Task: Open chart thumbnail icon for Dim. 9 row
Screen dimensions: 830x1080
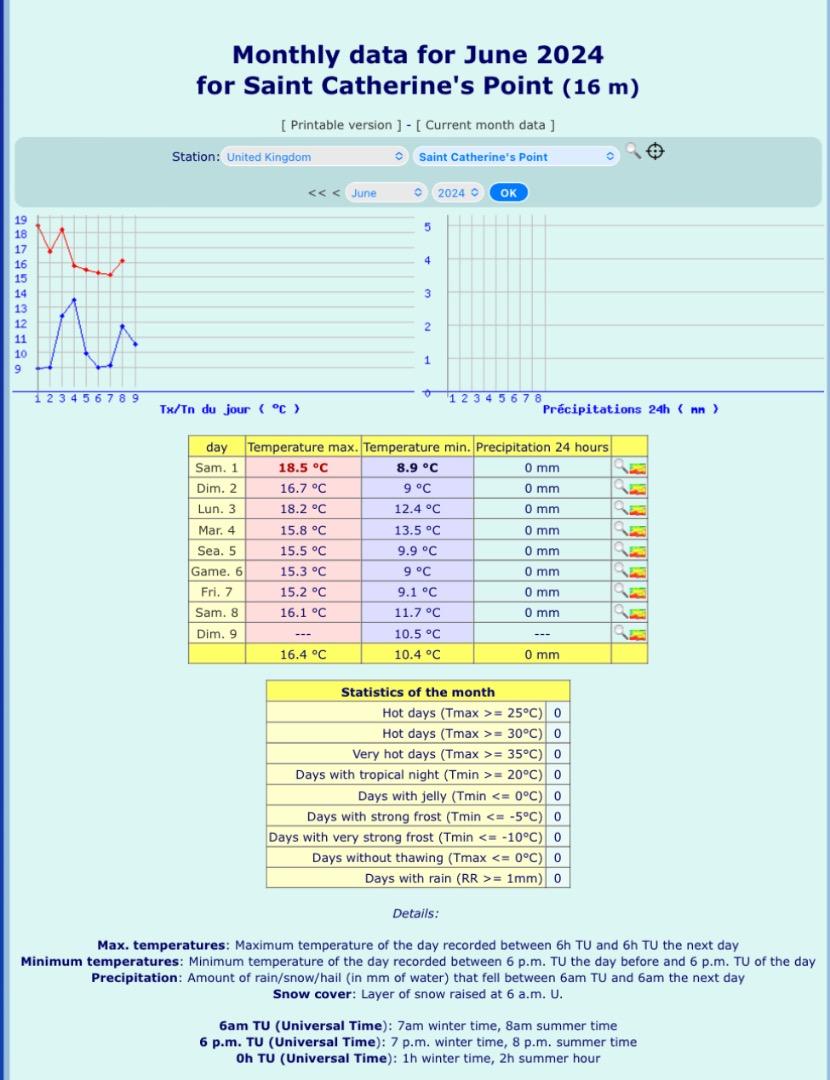Action: pyautogui.click(x=638, y=634)
